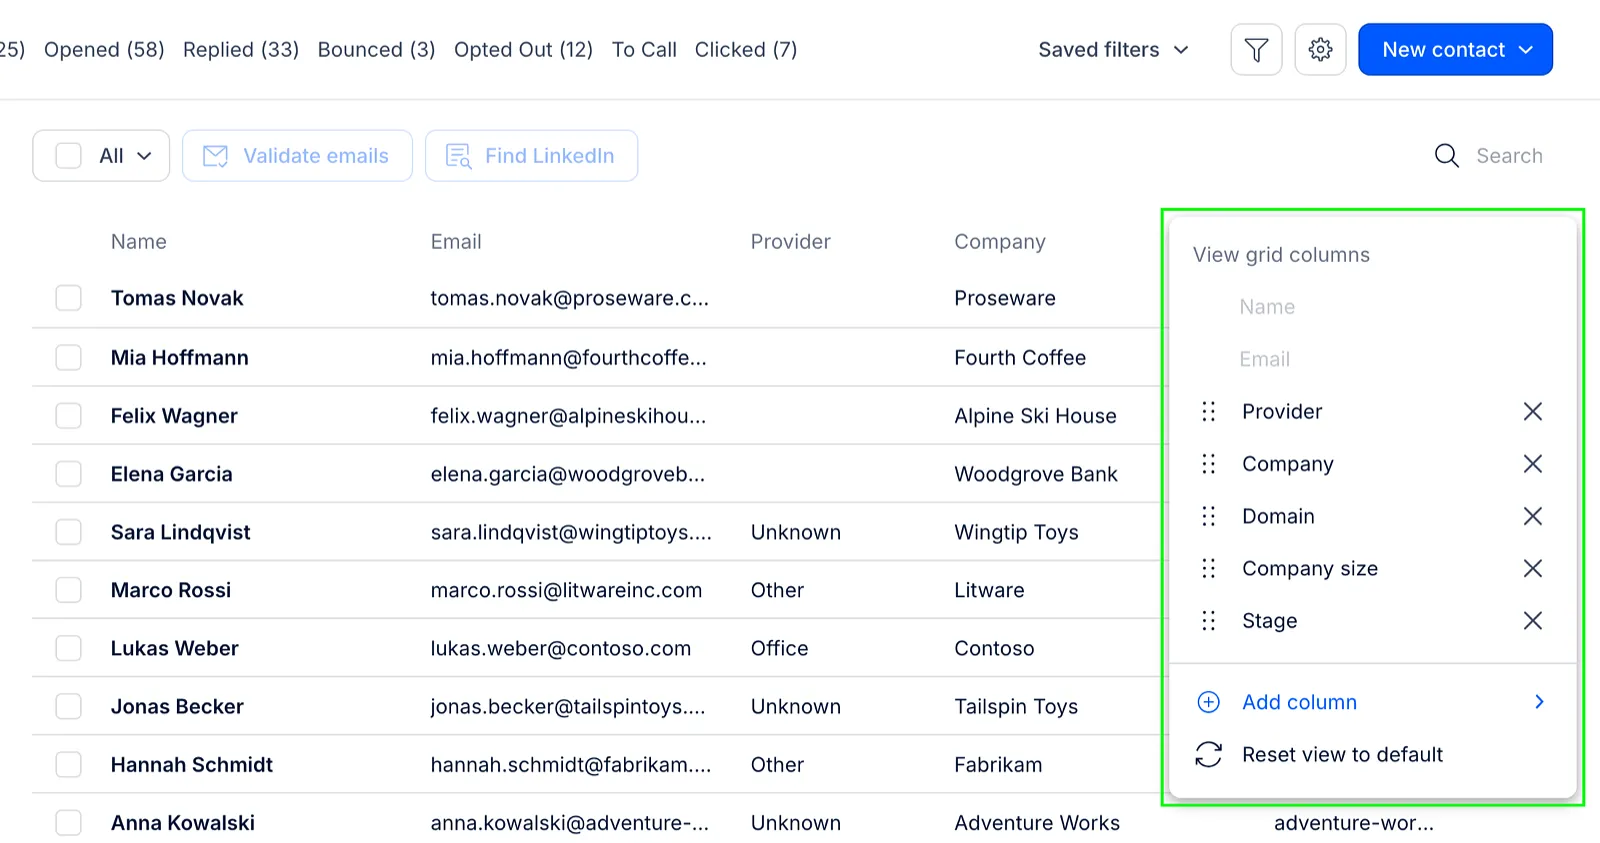Click the envelope icon in Validate emails

point(215,156)
